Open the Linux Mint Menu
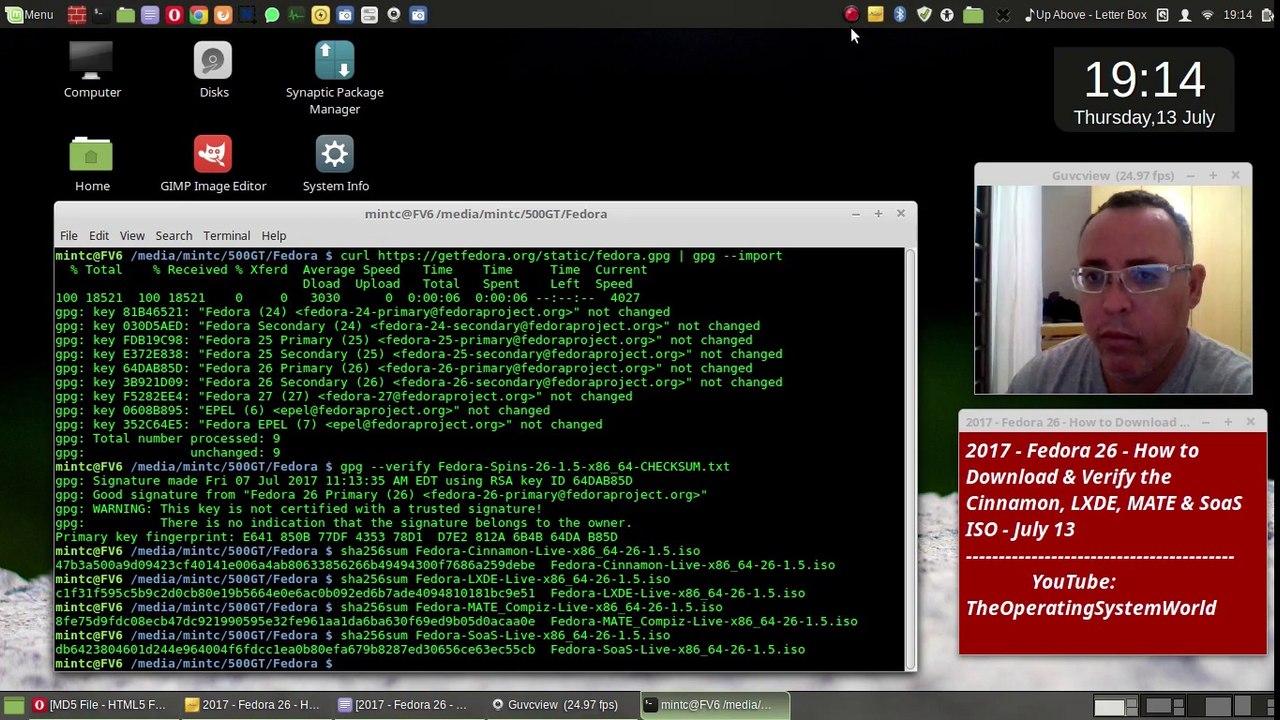 point(28,14)
